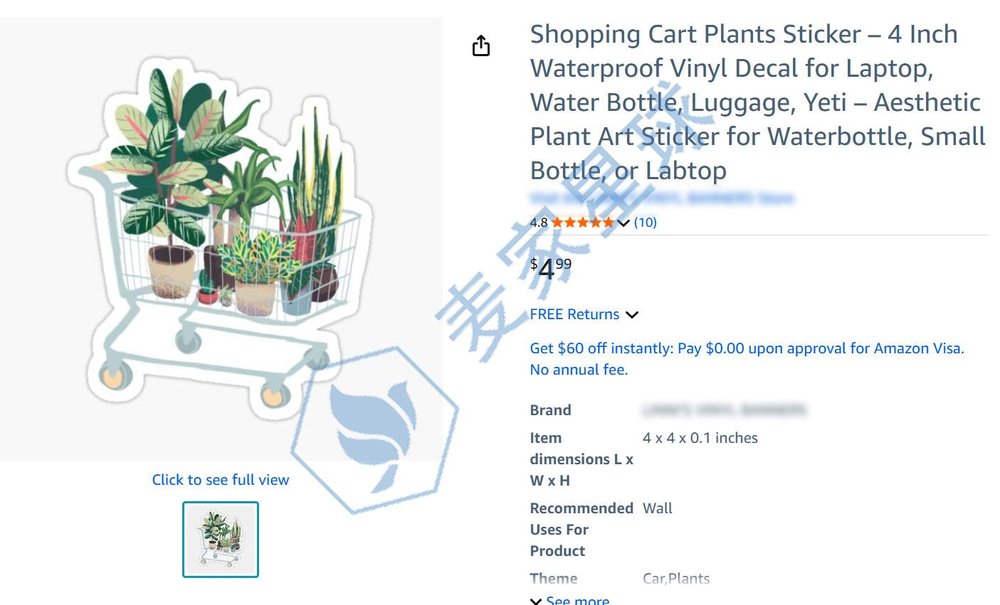Click the "Wall" recommended use value
This screenshot has height=605, width=1000.
pyautogui.click(x=657, y=508)
